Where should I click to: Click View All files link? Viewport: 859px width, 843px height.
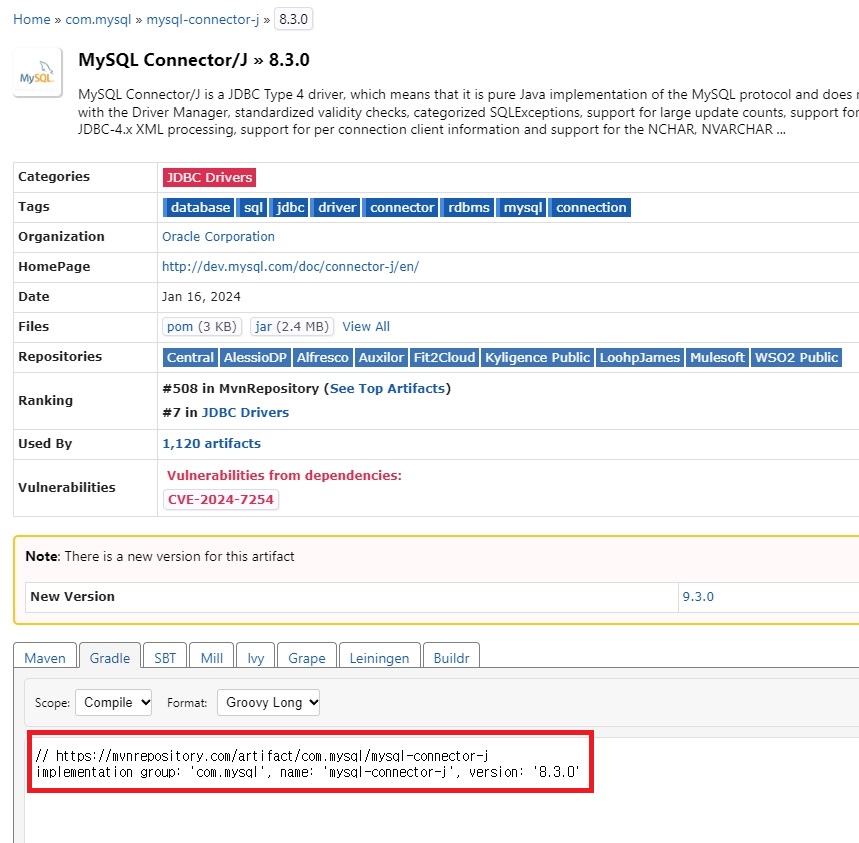click(366, 327)
